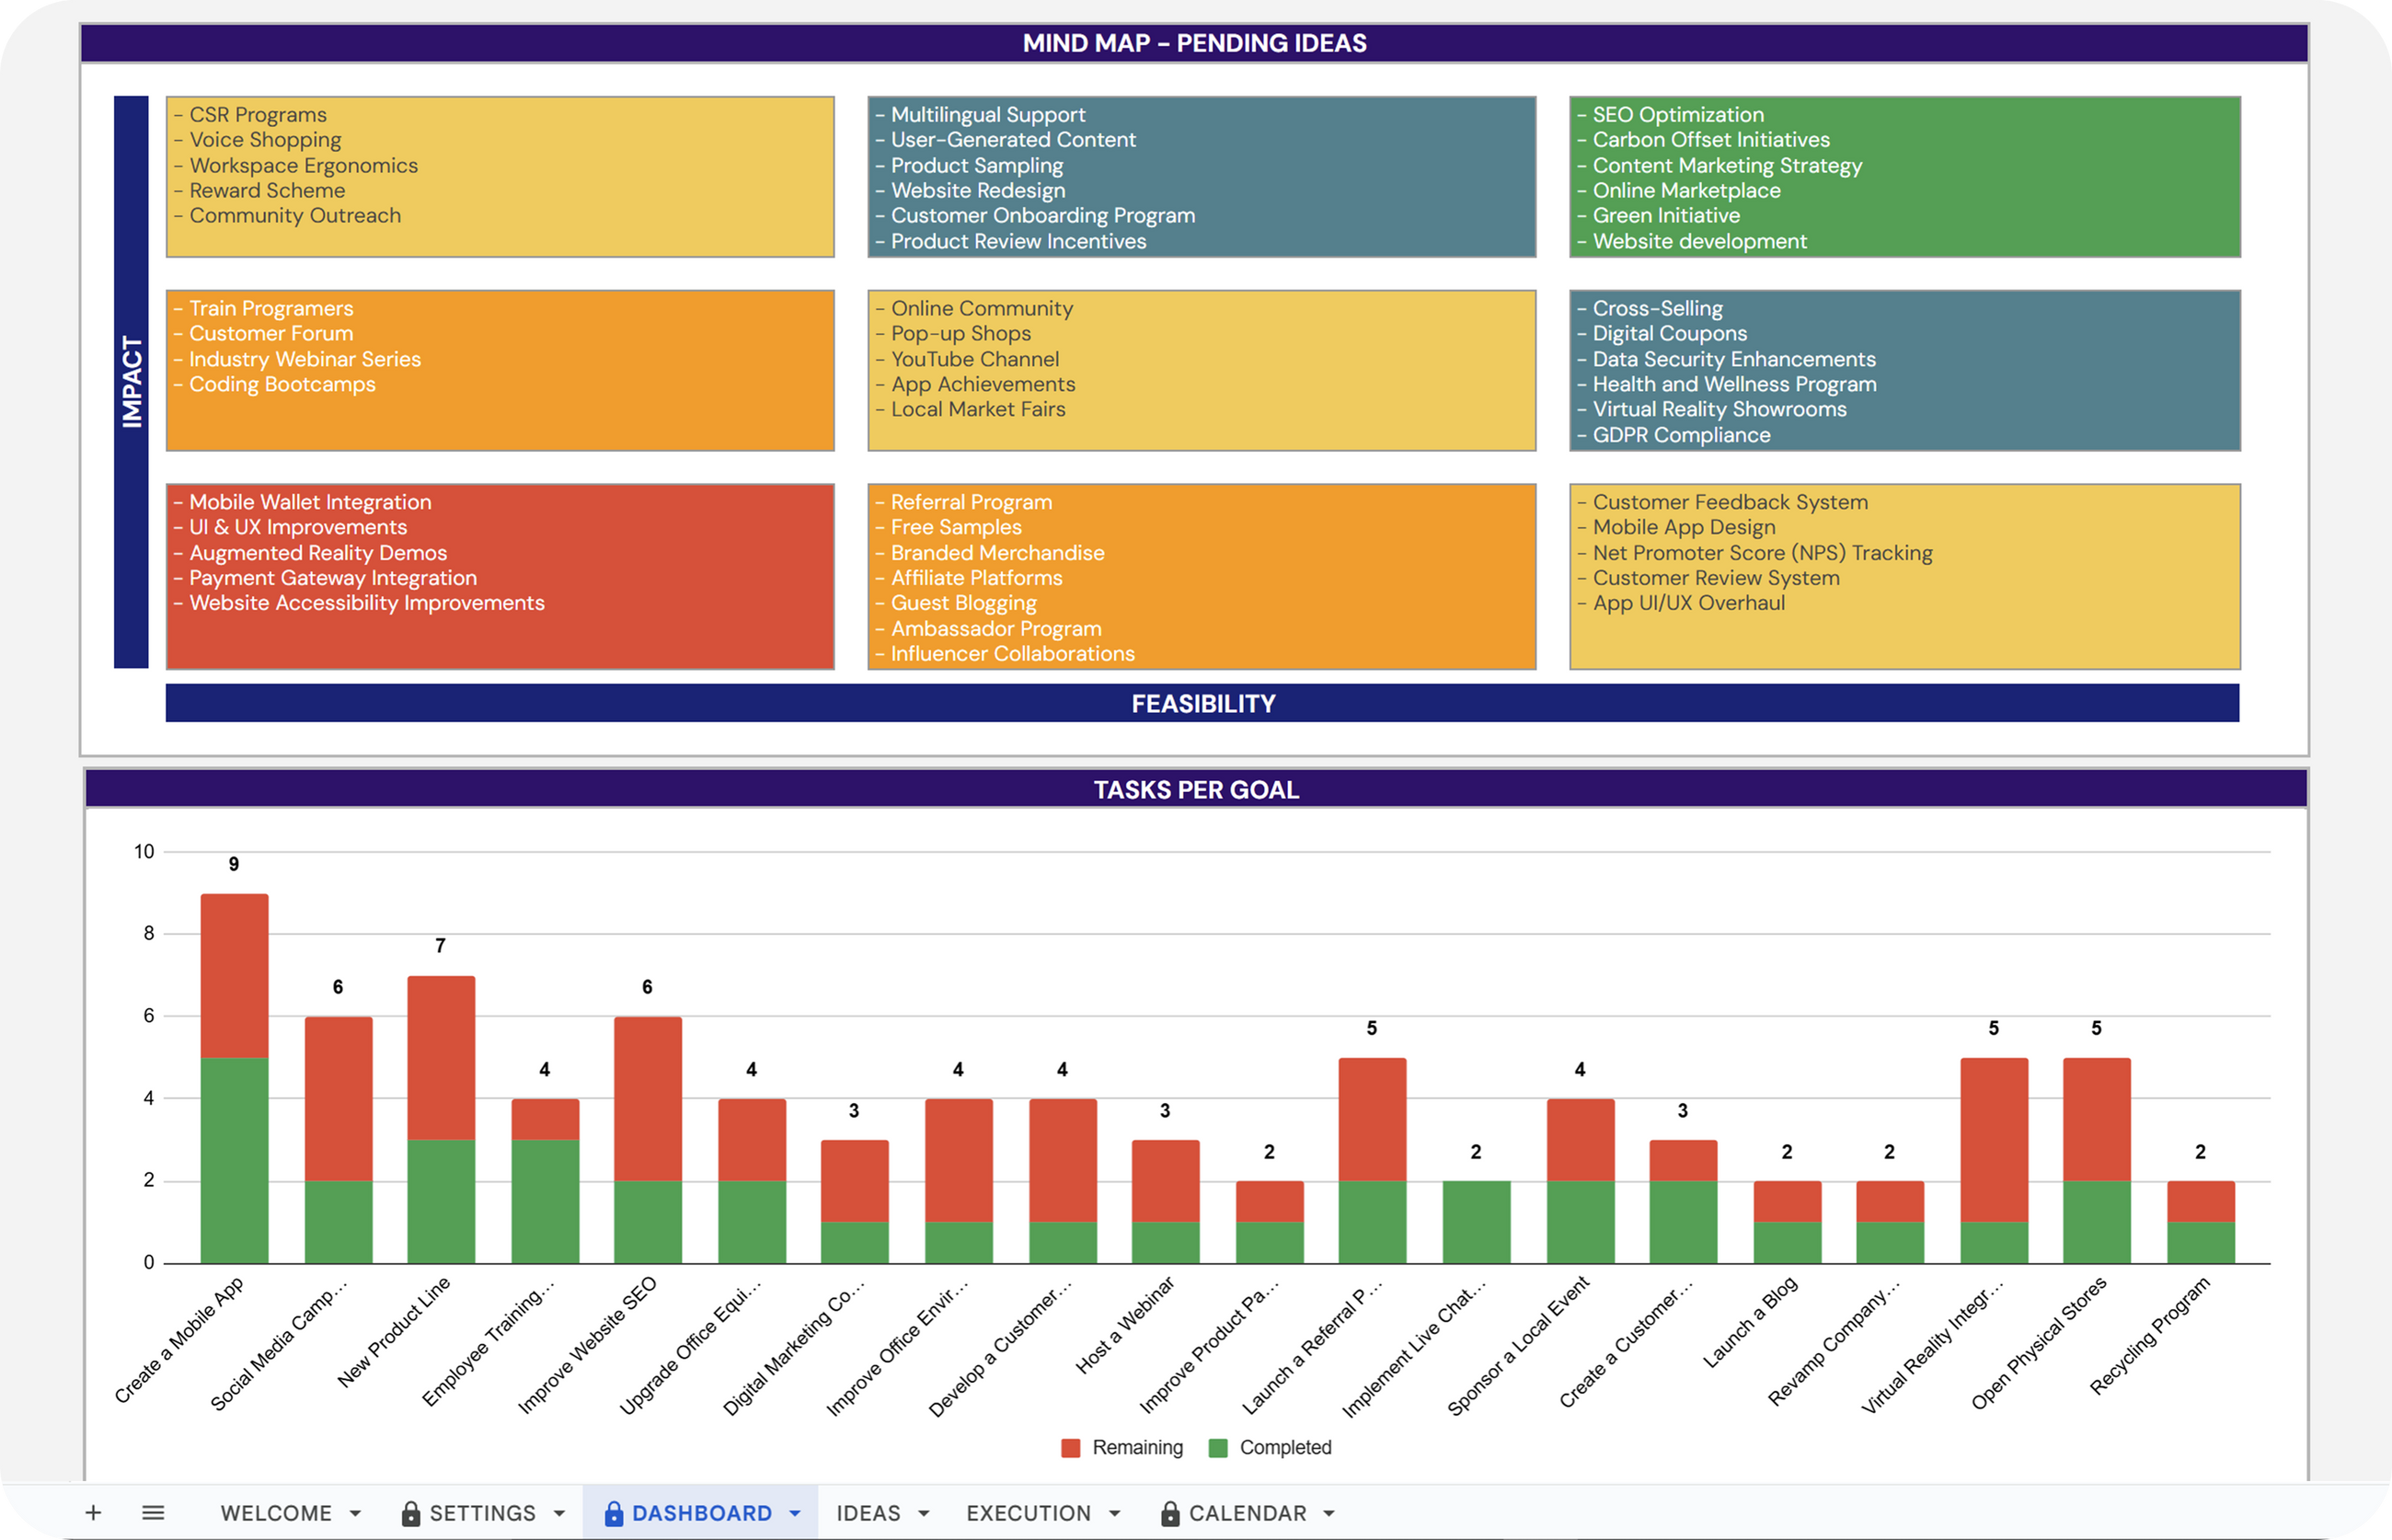Image resolution: width=2392 pixels, height=1540 pixels.
Task: Open the CALENDAR tab dropdown arrow
Action: tap(1329, 1514)
